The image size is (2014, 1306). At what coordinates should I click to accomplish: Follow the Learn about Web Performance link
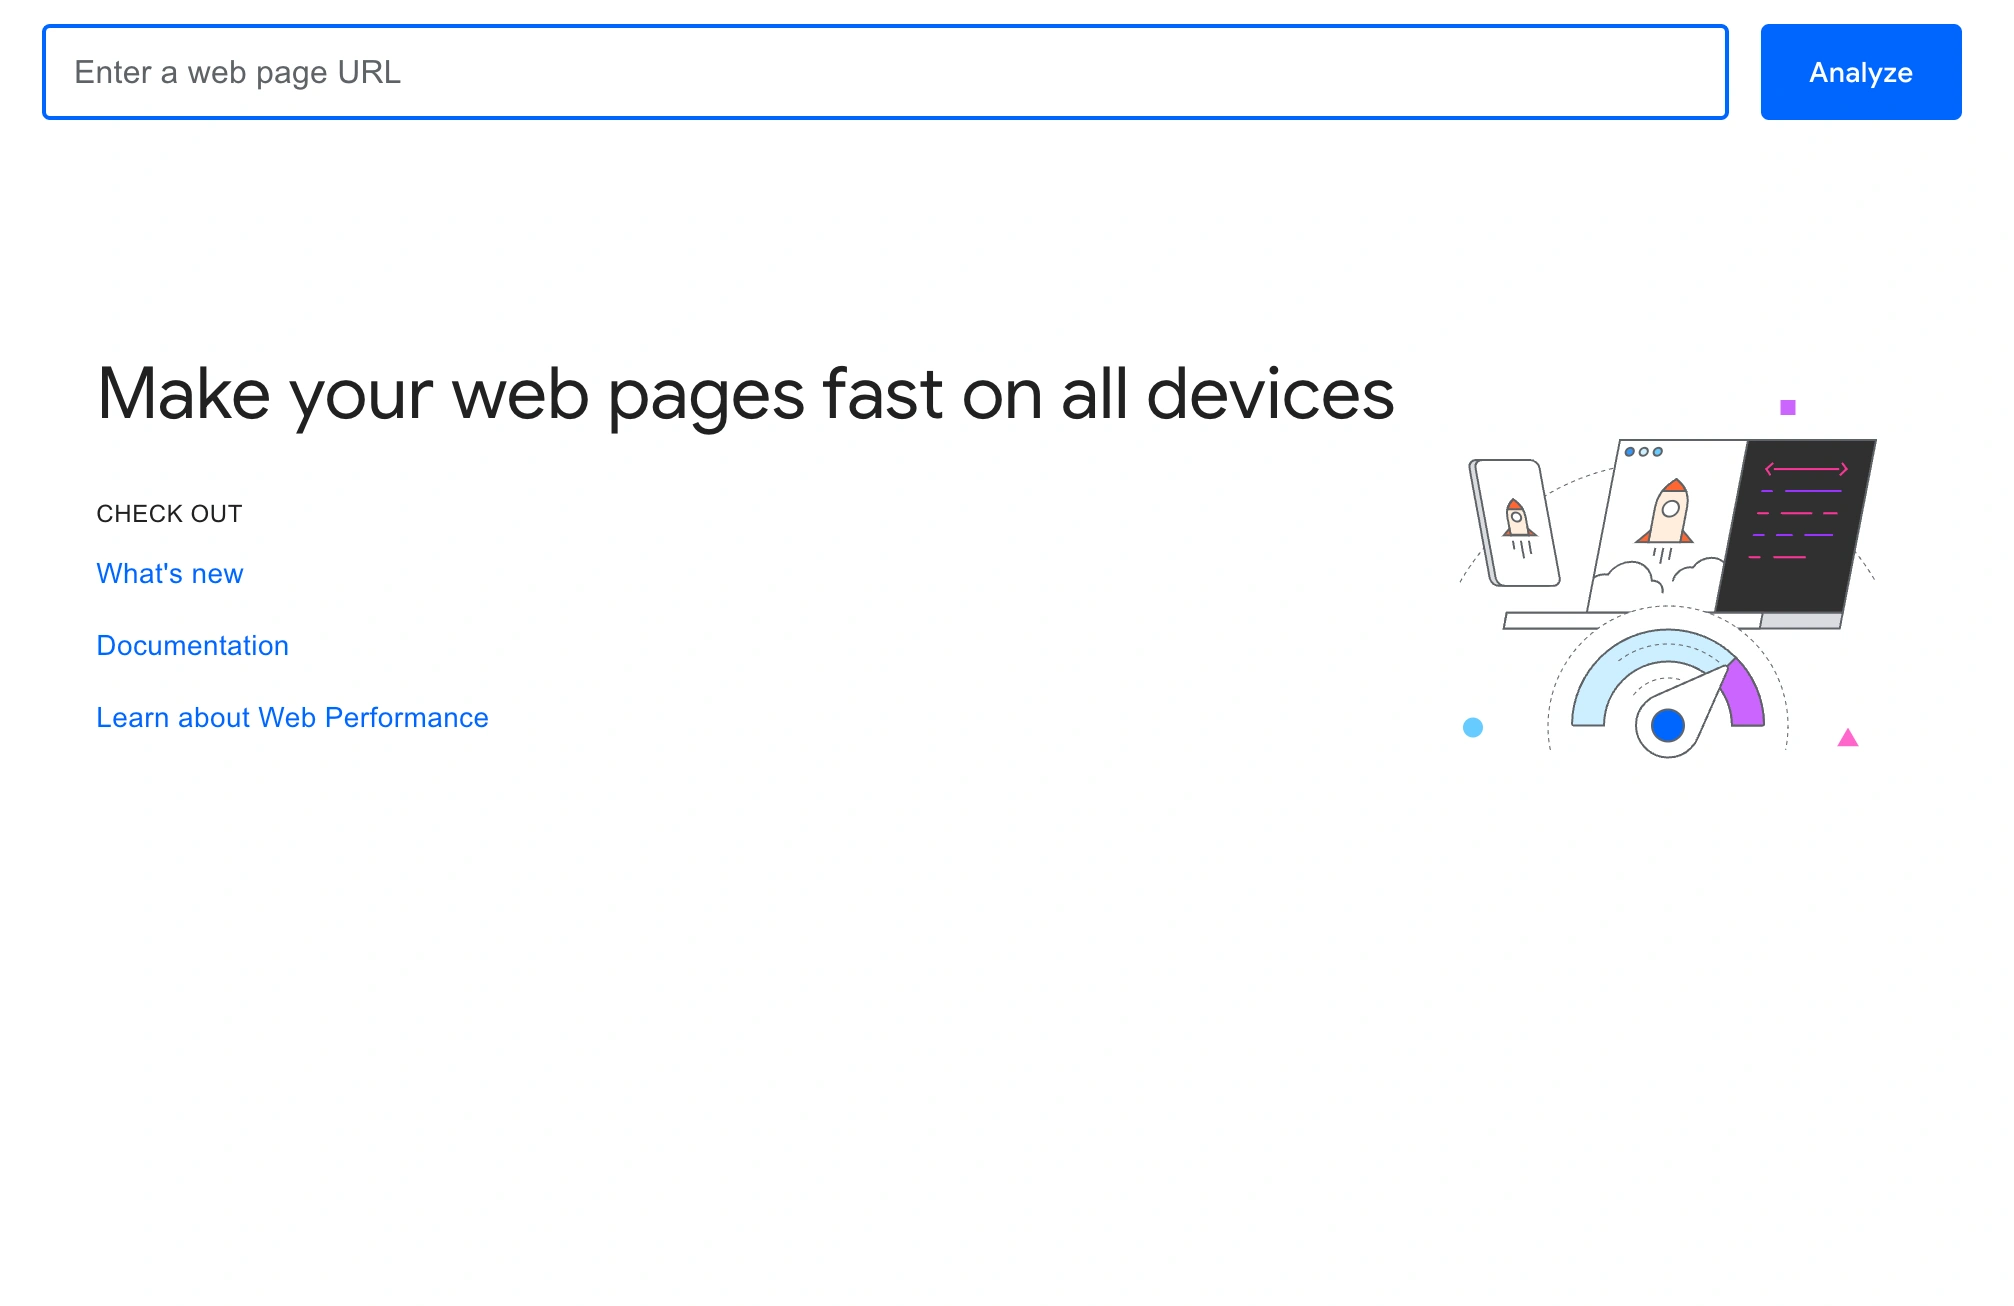pyautogui.click(x=291, y=717)
